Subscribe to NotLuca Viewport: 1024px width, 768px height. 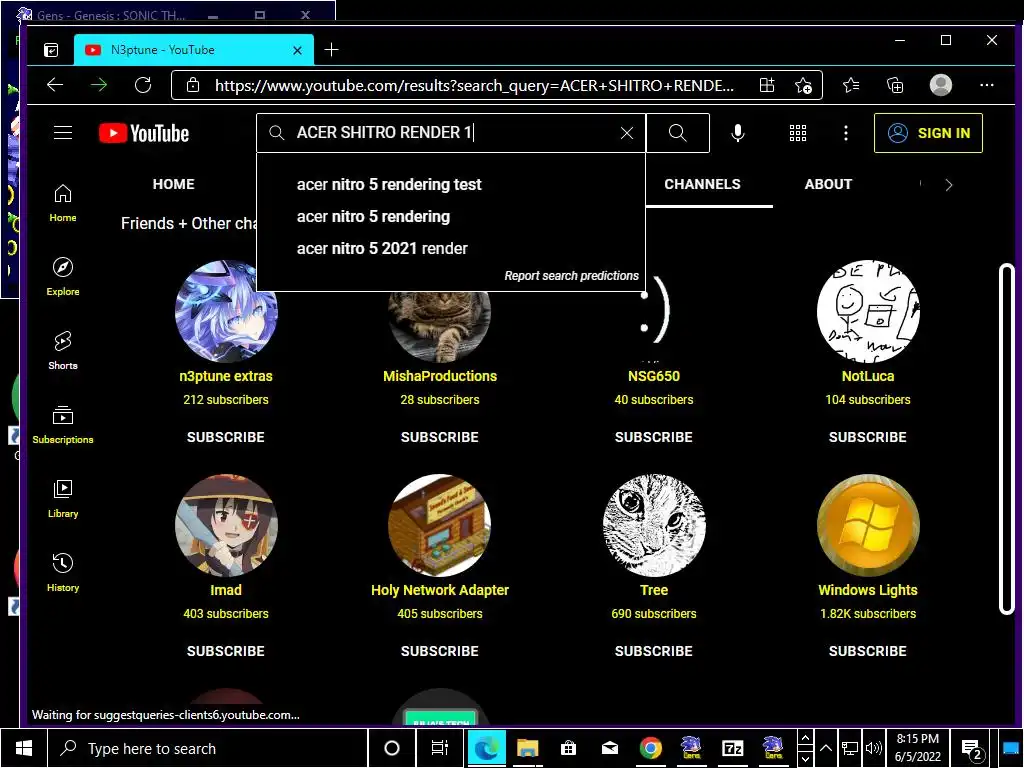867,437
